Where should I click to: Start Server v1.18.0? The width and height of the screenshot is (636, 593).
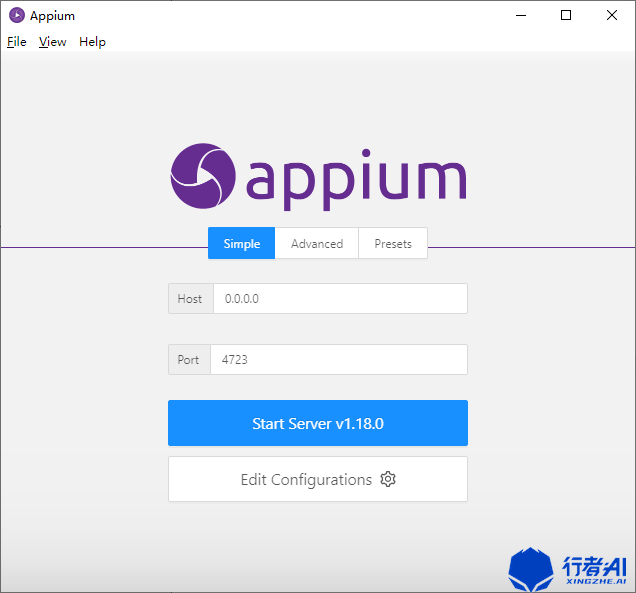318,423
